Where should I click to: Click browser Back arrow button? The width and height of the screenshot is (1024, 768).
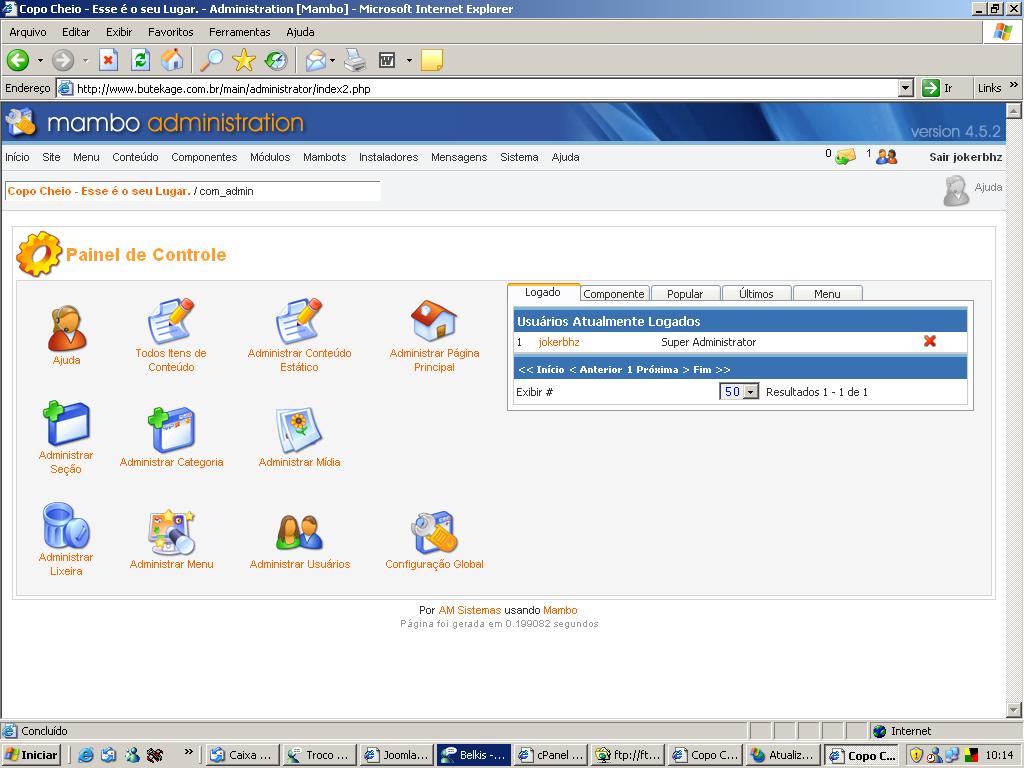(x=18, y=60)
